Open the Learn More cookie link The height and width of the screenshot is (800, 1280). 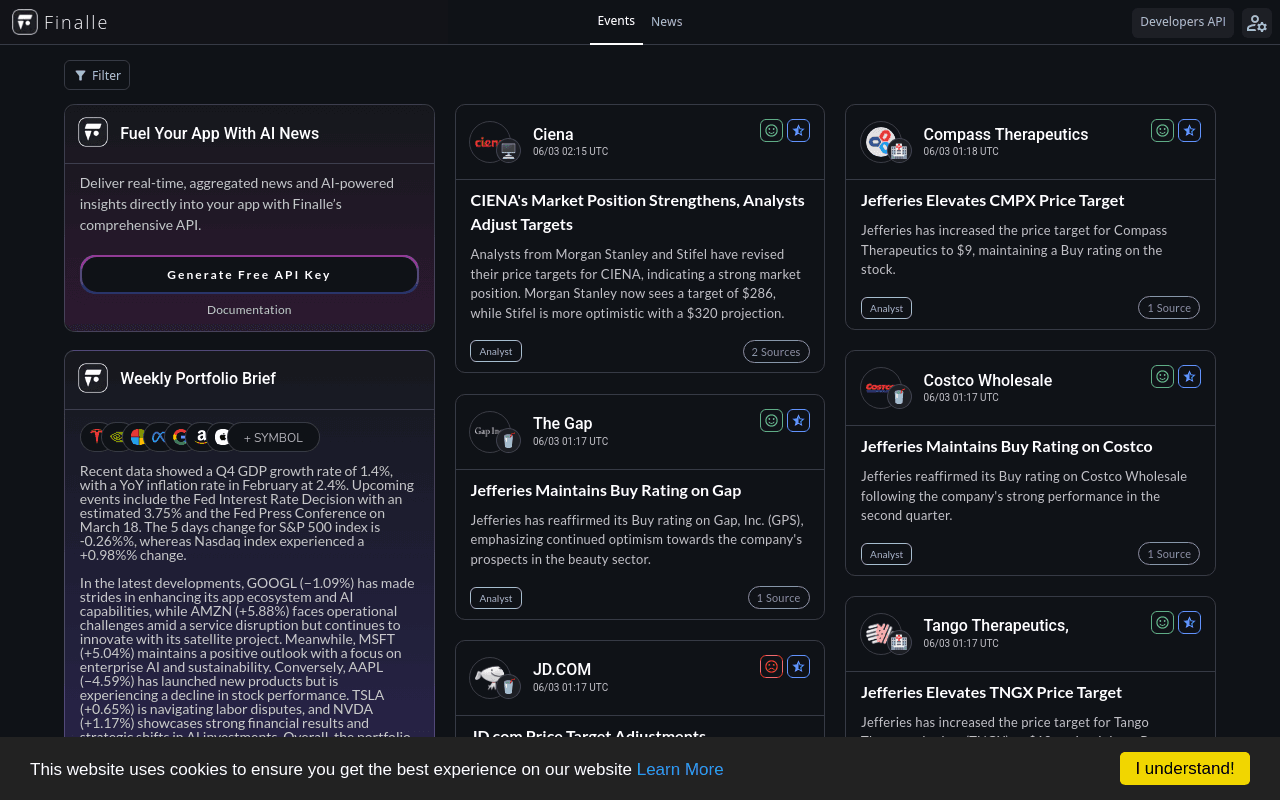[680, 769]
